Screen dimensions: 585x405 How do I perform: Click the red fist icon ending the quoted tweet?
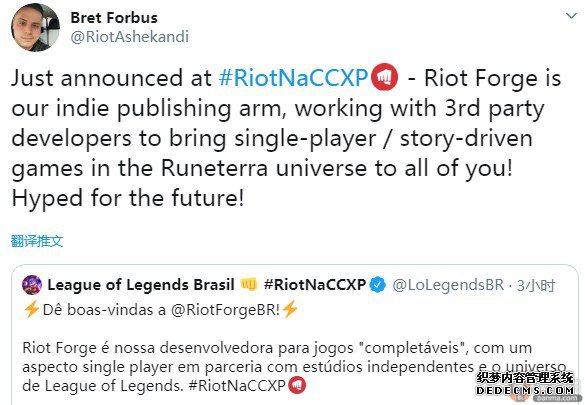coord(297,385)
